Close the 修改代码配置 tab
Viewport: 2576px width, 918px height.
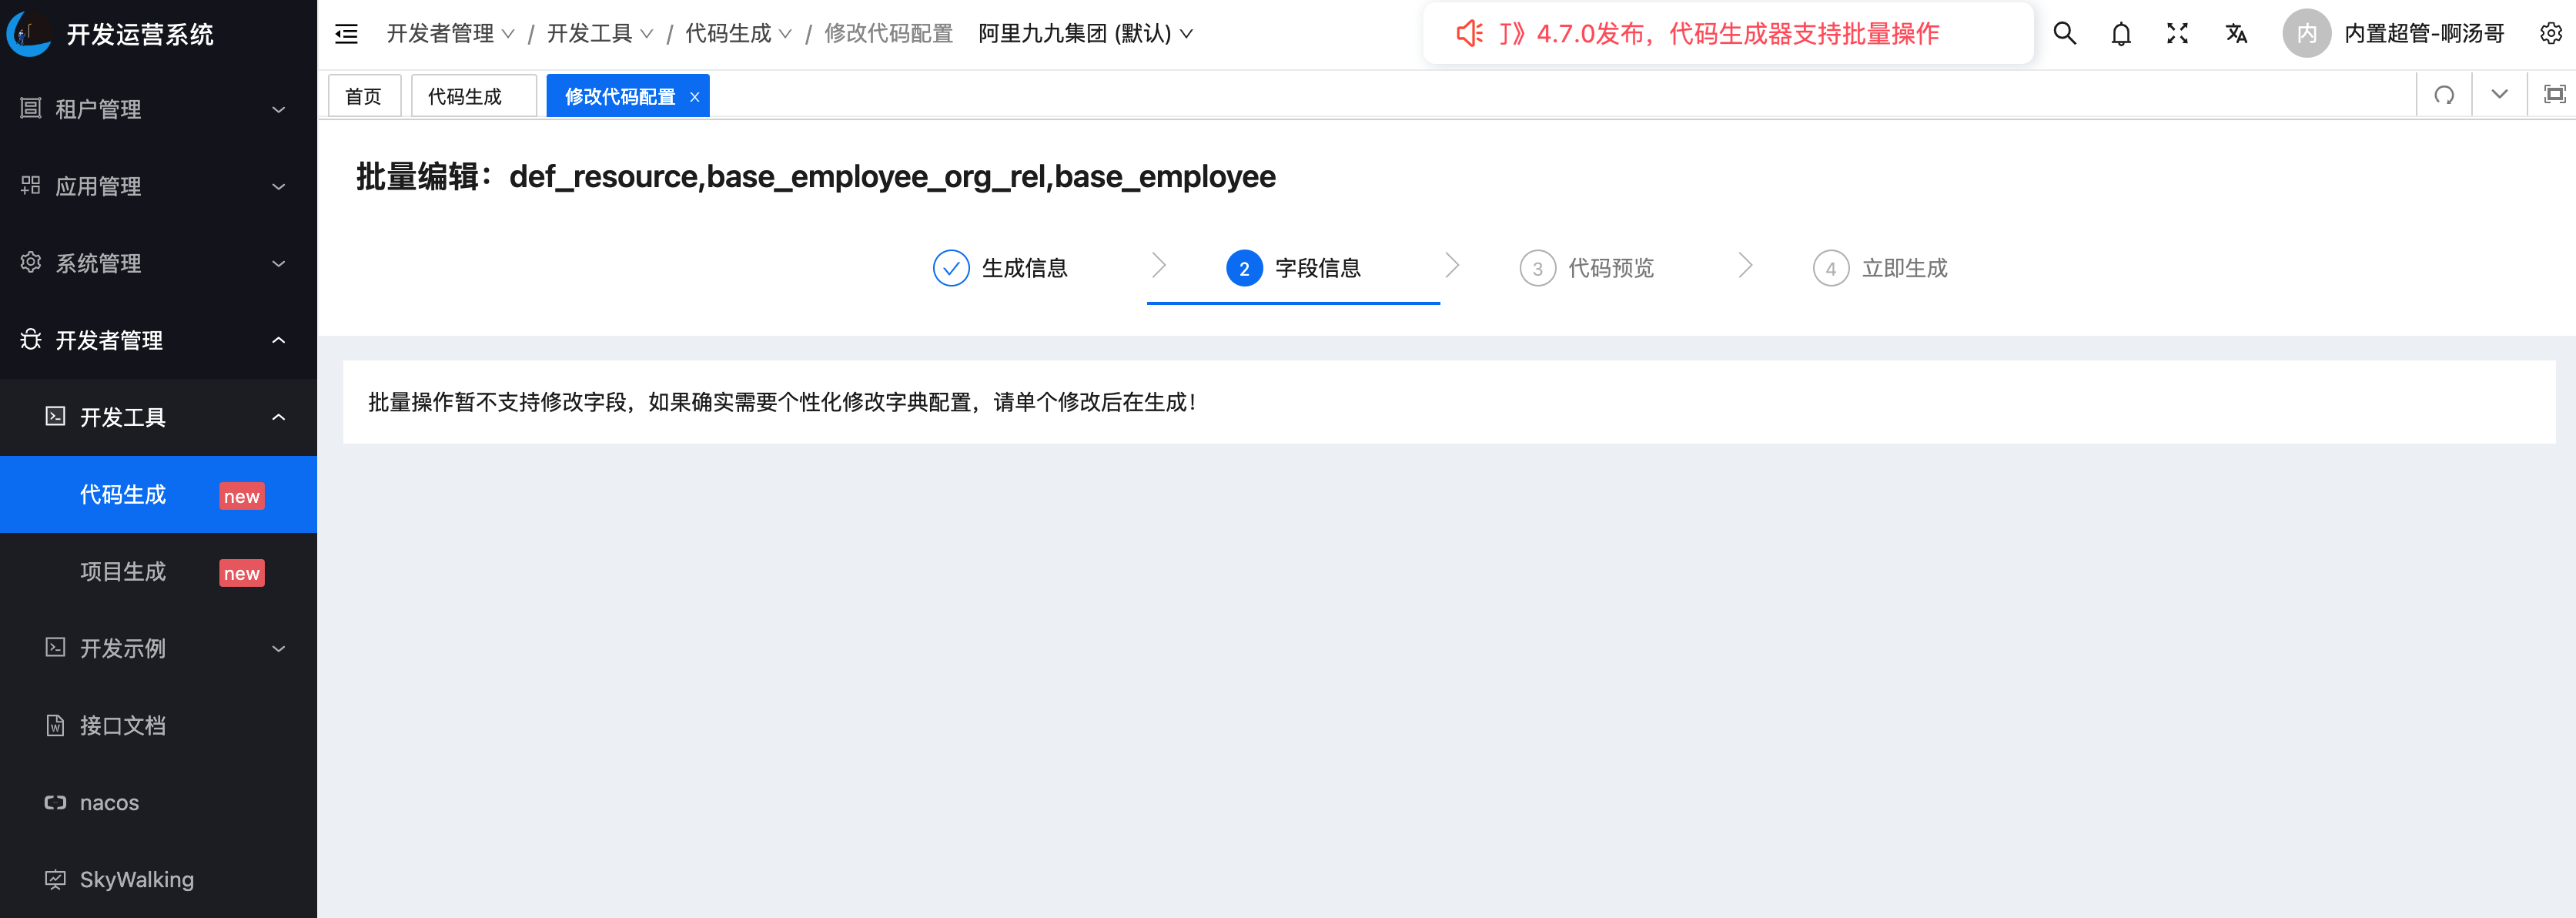695,97
